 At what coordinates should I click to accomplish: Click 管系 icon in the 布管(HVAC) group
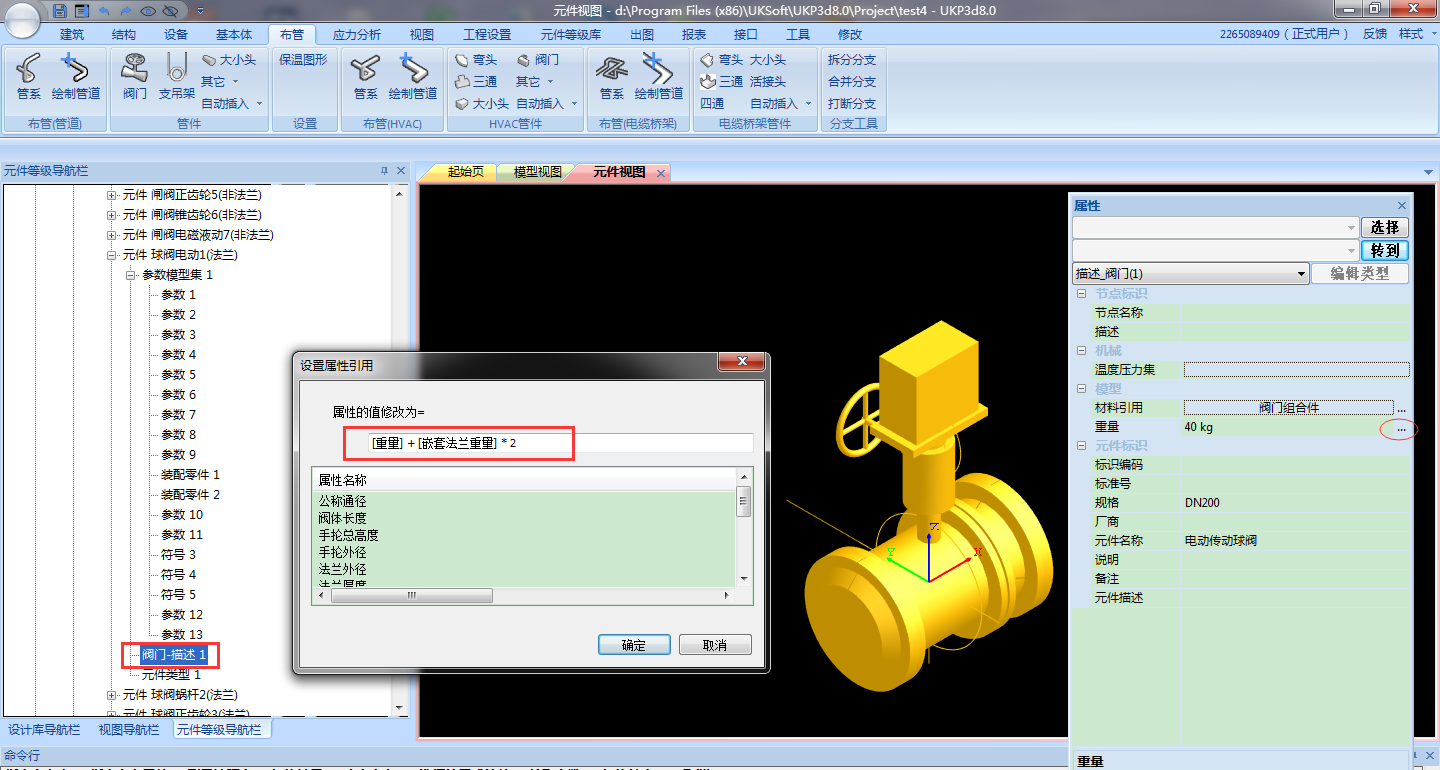click(366, 76)
